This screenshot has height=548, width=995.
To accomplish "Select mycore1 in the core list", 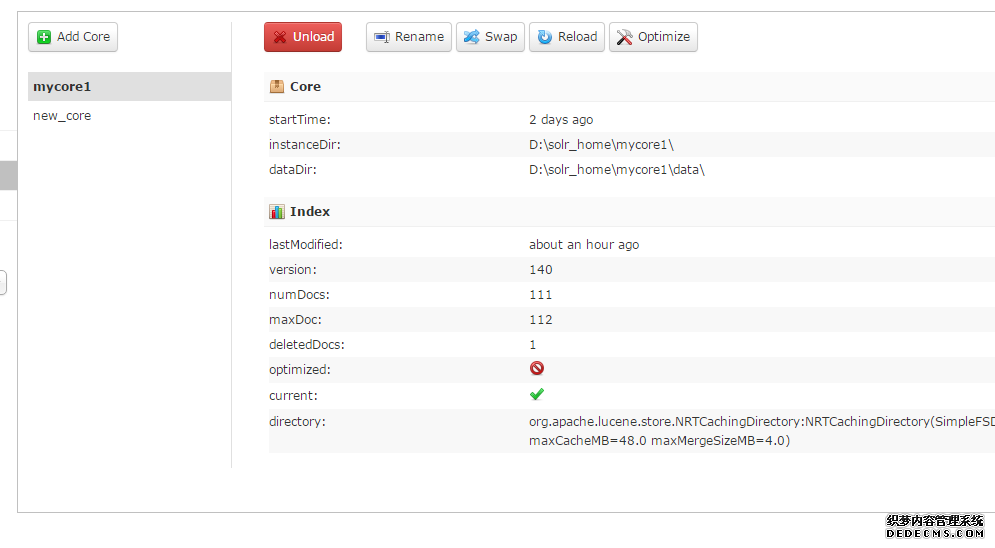I will 61,87.
